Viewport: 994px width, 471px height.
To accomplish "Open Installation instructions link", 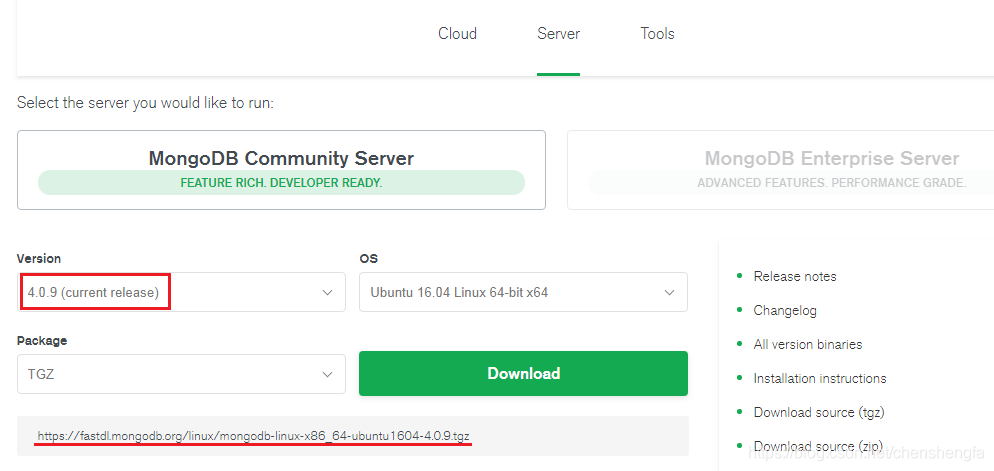I will point(820,378).
